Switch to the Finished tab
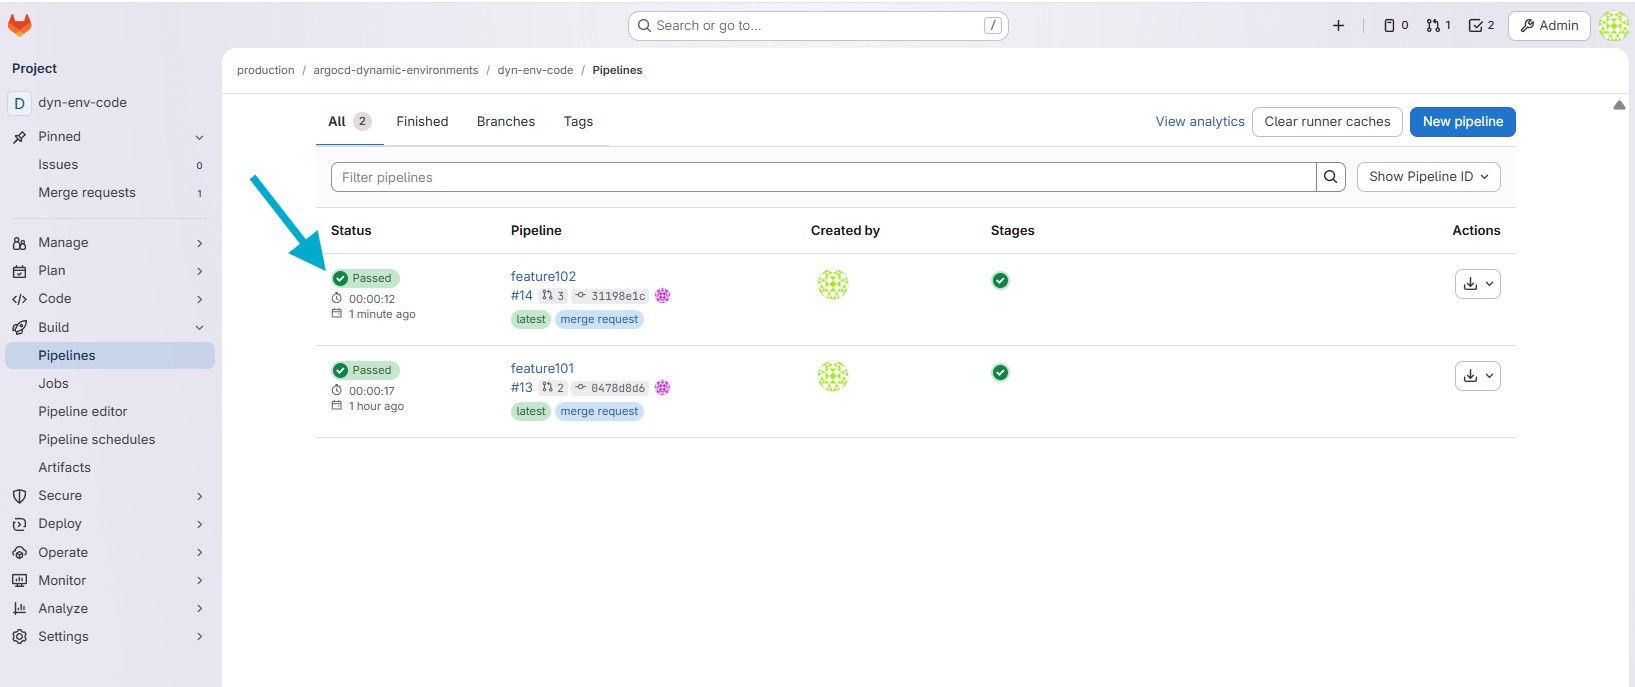Viewport: 1635px width, 687px height. pyautogui.click(x=422, y=122)
